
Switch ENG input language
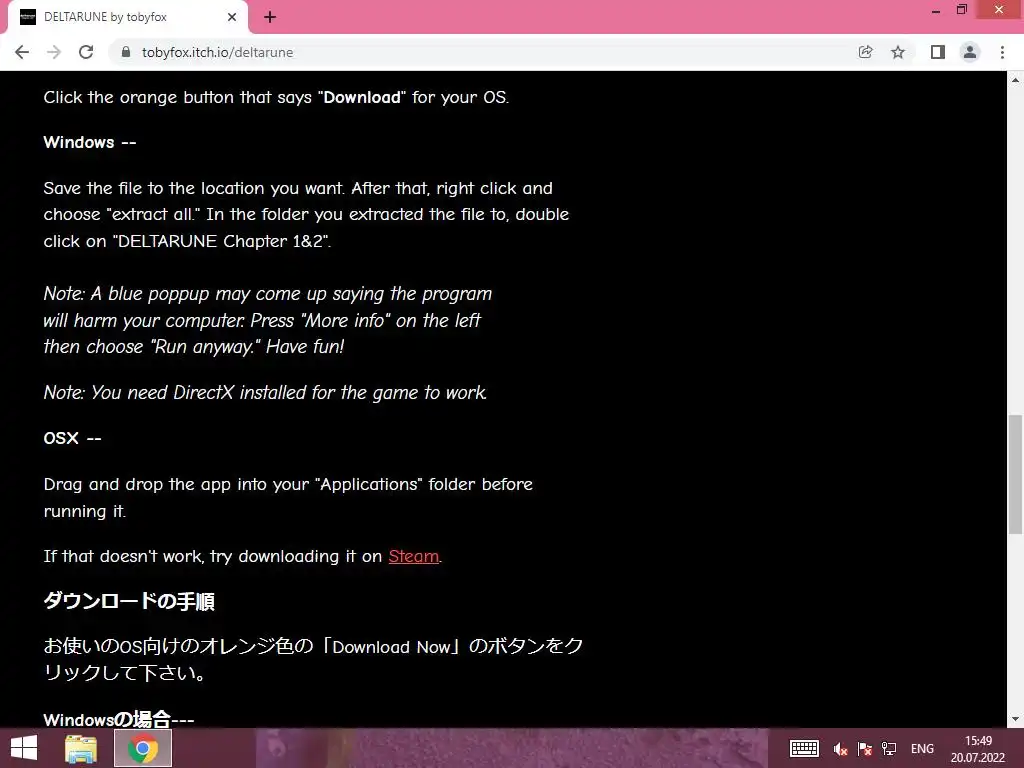[922, 749]
